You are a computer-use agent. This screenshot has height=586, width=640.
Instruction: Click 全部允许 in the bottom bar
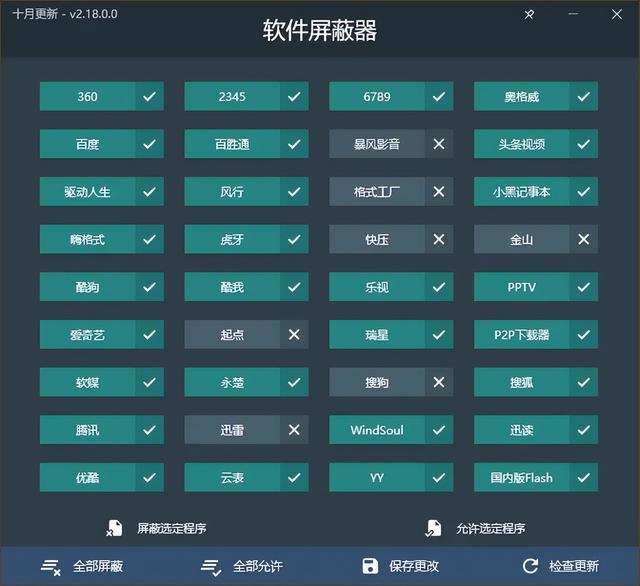[x=258, y=566]
